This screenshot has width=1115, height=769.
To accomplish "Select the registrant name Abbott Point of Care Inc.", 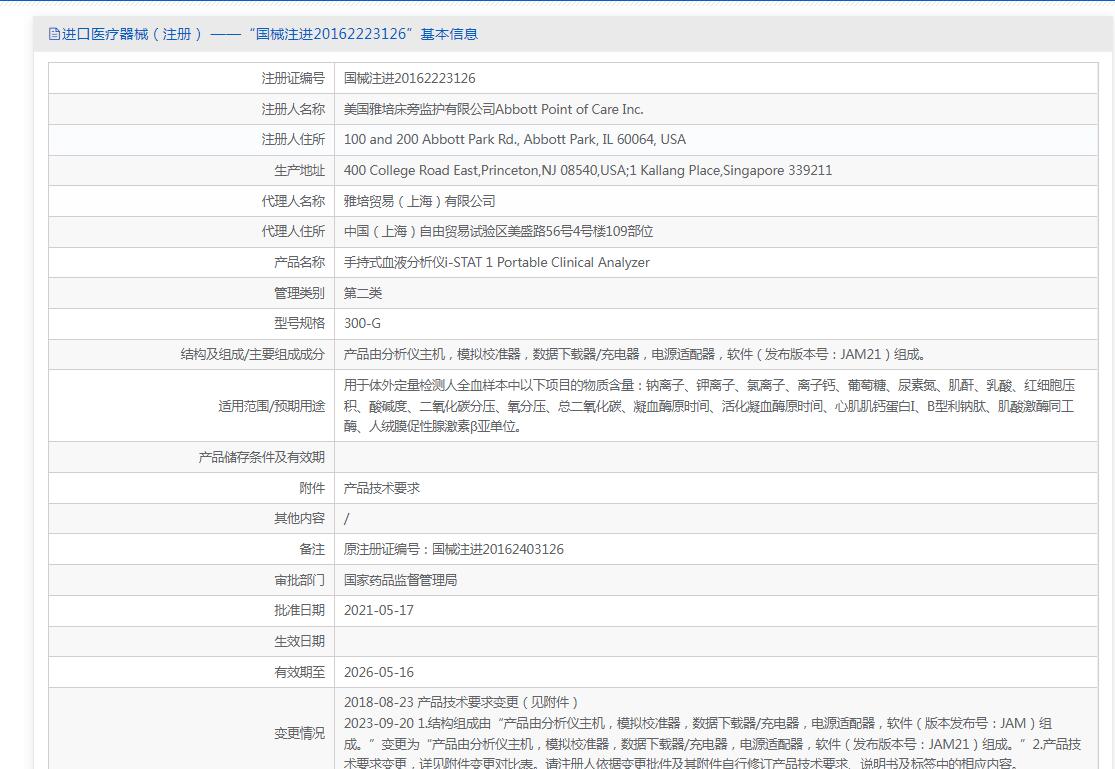I will point(493,109).
